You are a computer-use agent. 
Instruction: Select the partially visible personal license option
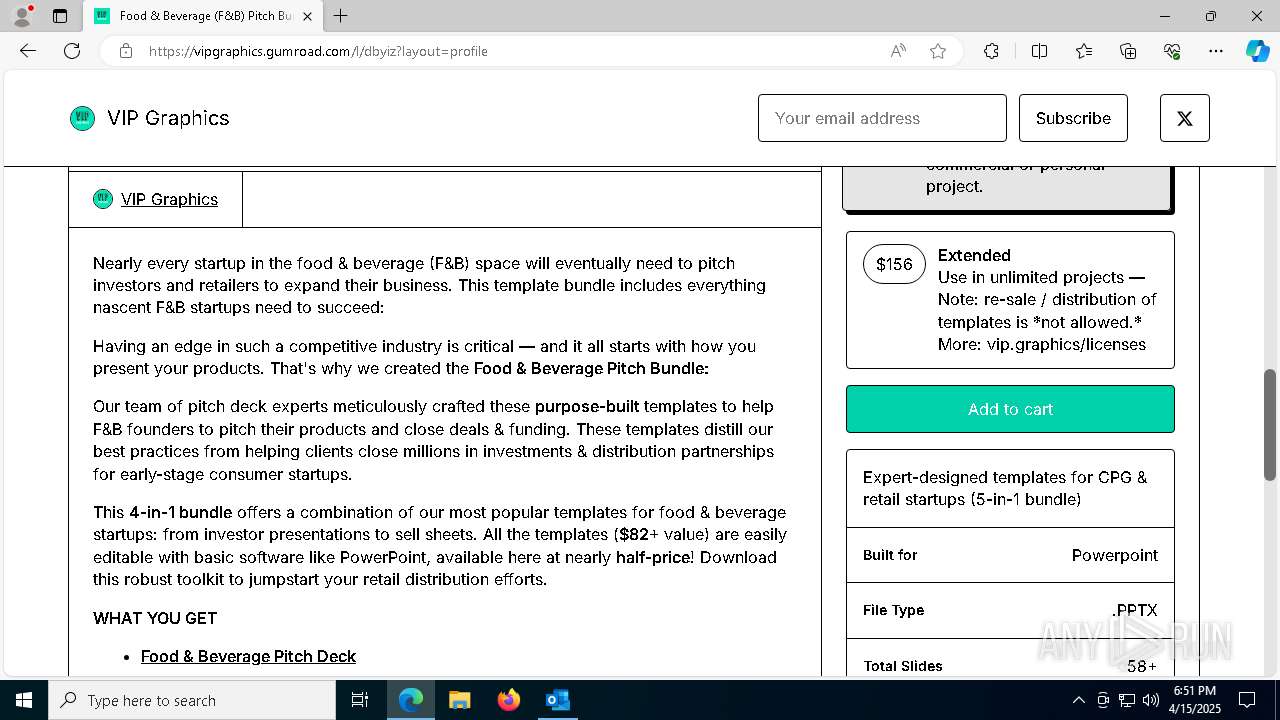click(1007, 188)
